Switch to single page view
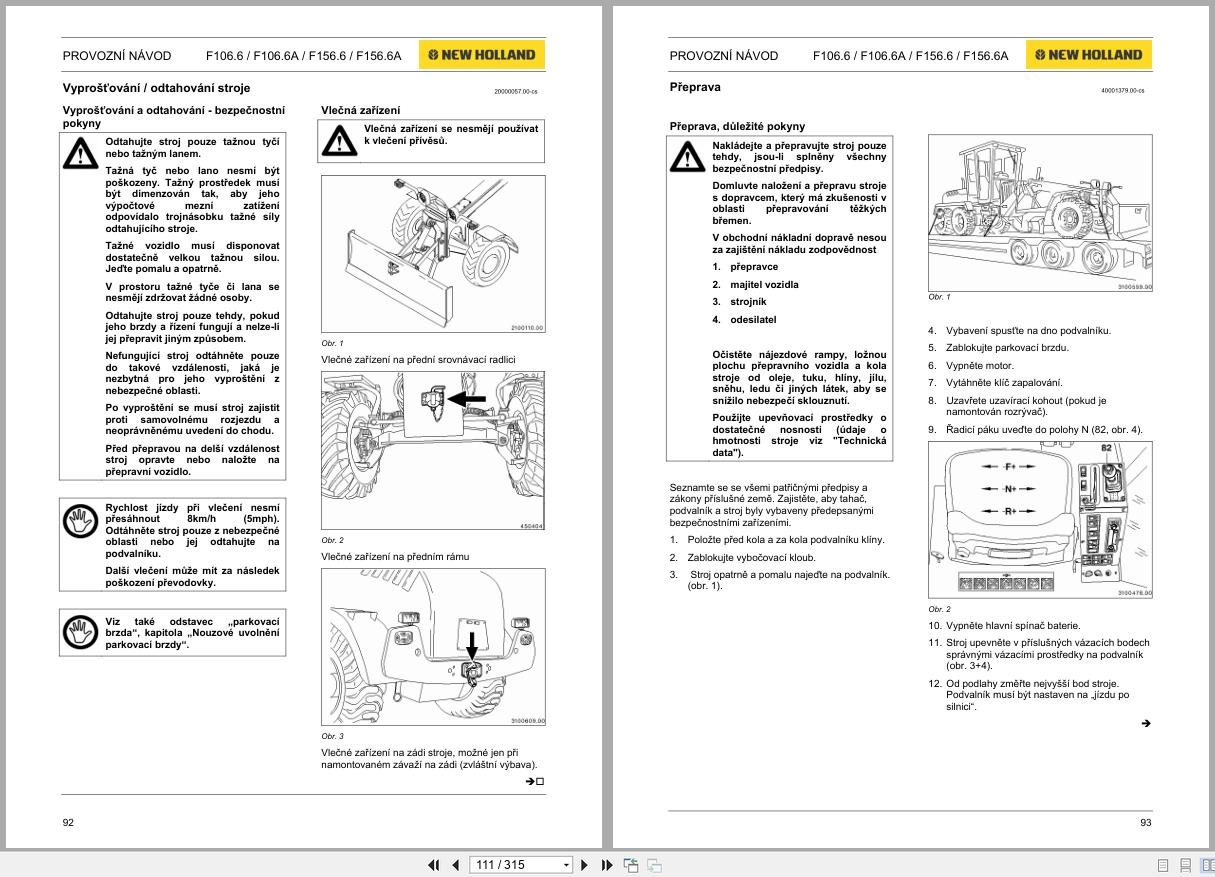Screen dimensions: 1215x877 click(x=1163, y=865)
